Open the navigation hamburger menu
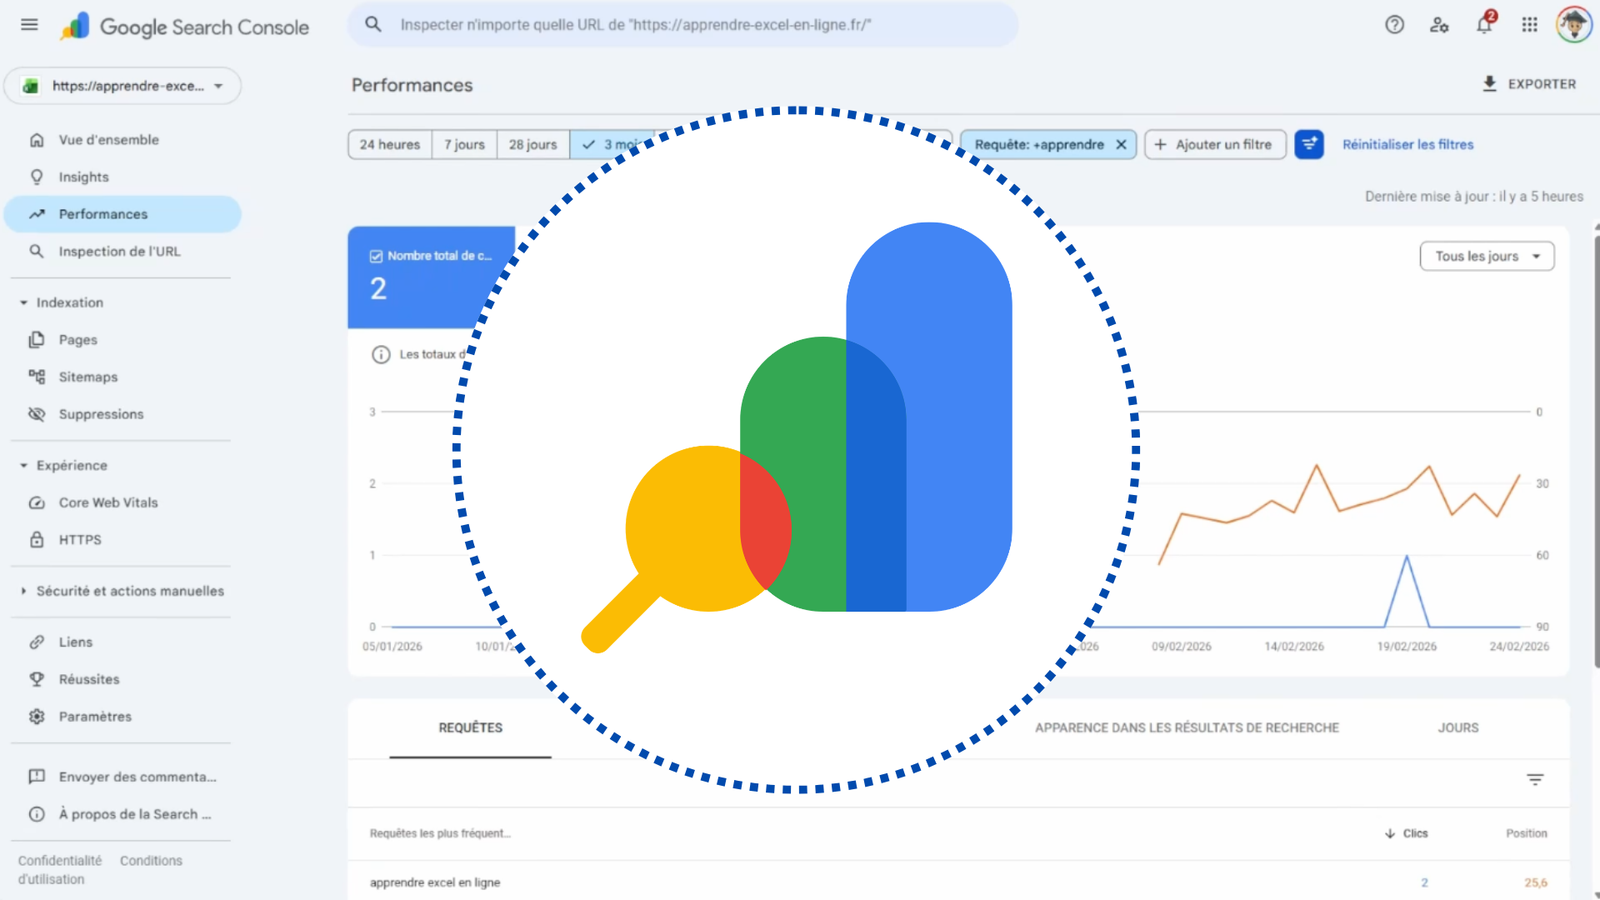1600x900 pixels. pos(28,25)
